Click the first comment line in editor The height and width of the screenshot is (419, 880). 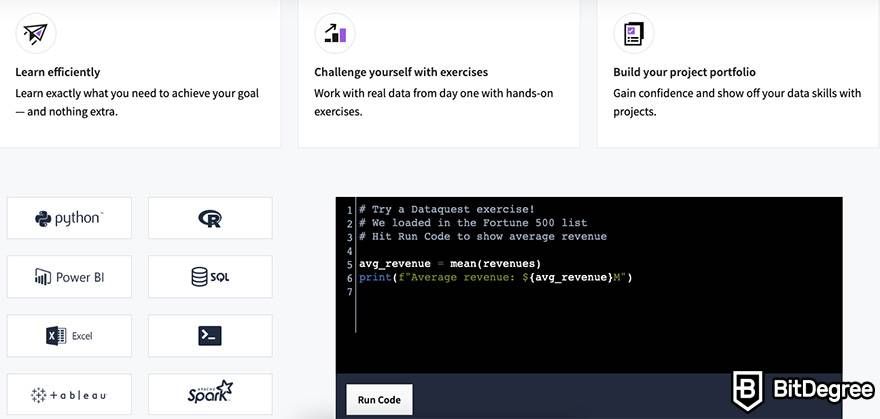click(x=447, y=209)
